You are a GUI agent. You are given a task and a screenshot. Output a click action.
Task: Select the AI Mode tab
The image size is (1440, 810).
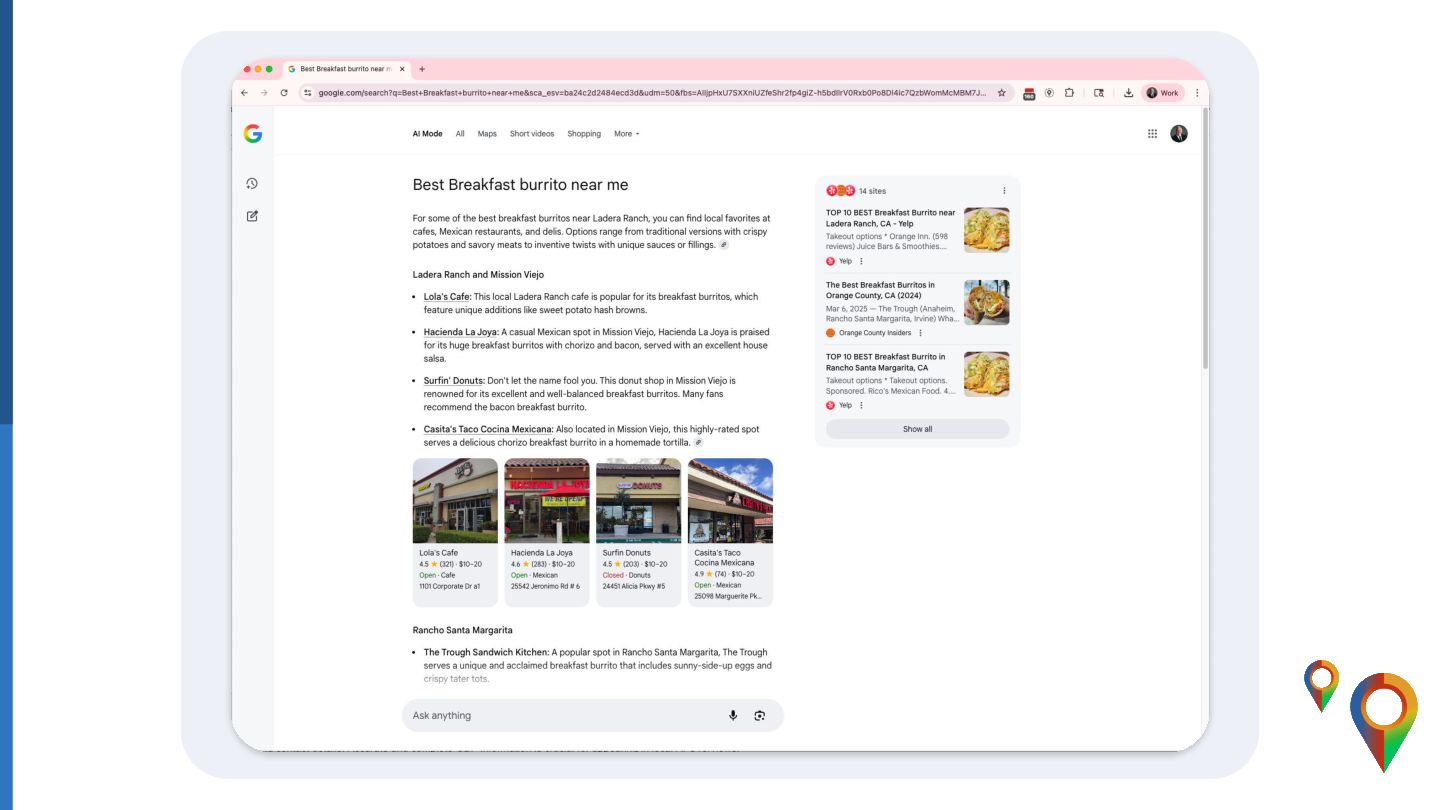coord(427,134)
